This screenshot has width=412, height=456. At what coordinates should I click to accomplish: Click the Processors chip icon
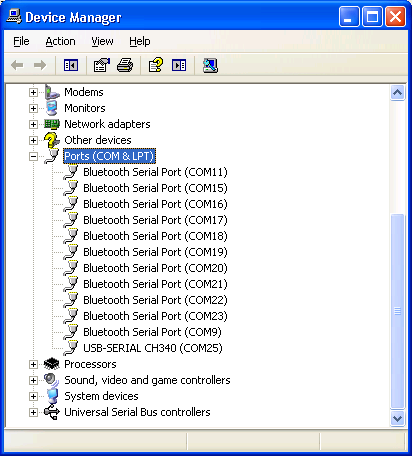tap(52, 364)
